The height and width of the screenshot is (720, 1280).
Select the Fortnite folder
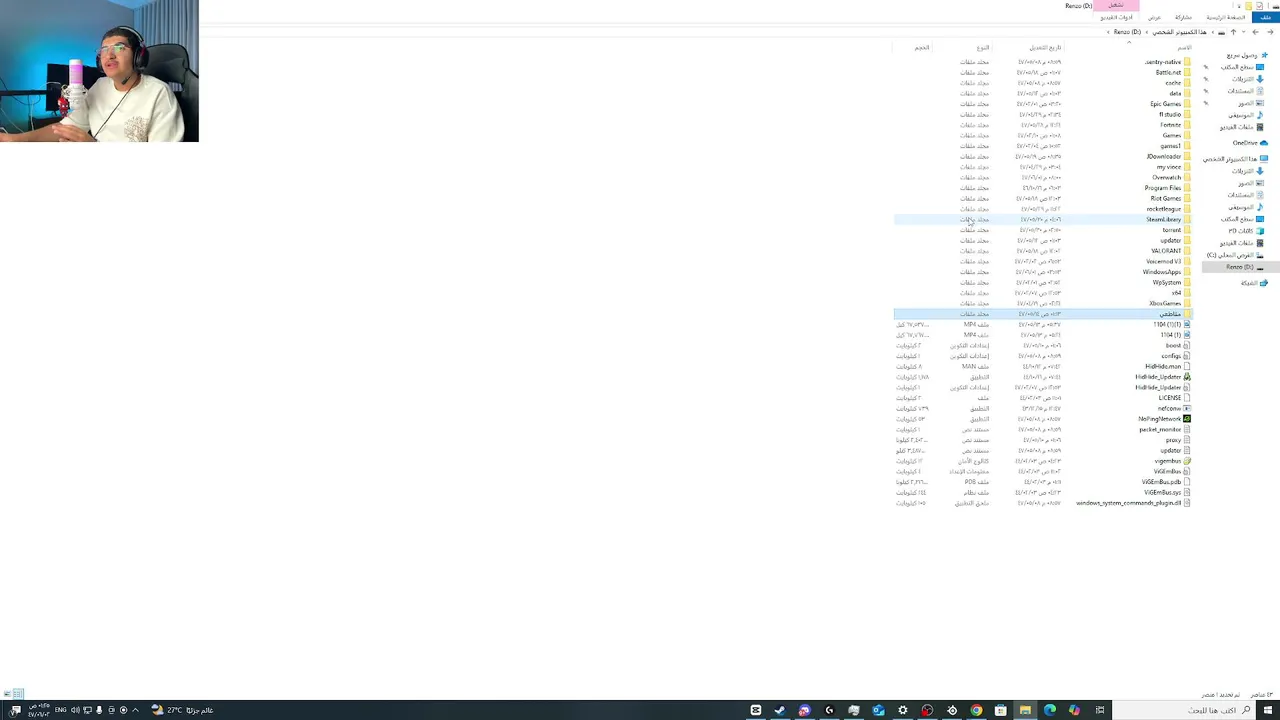click(1170, 125)
